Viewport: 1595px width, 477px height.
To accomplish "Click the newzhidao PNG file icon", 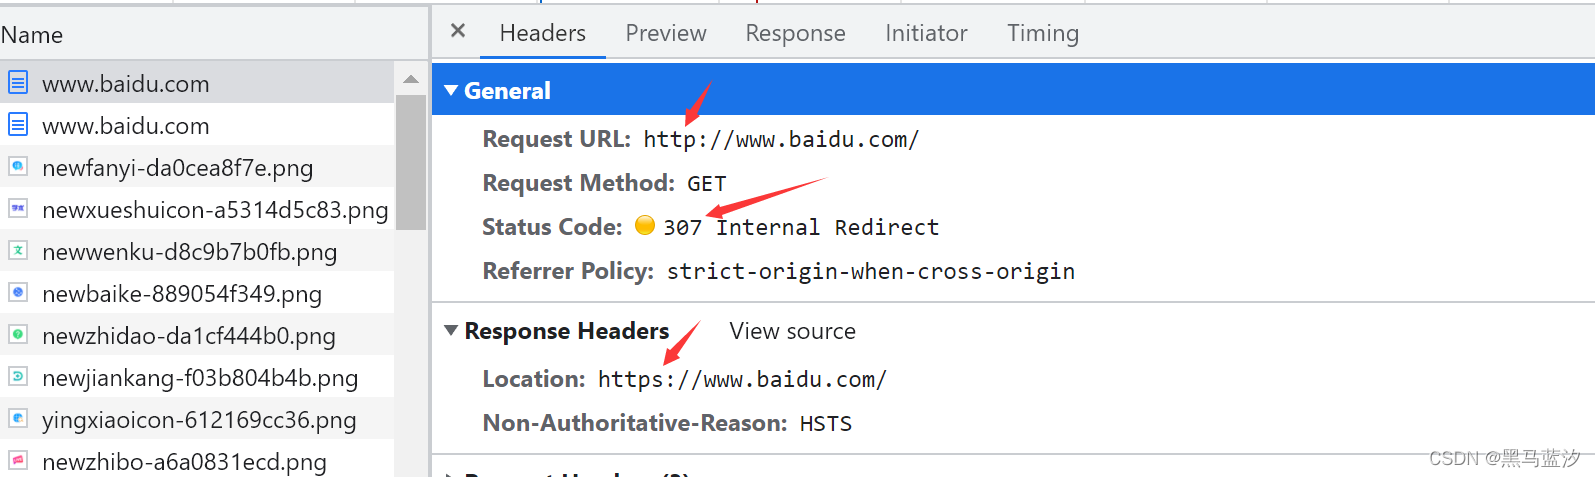I will point(18,335).
